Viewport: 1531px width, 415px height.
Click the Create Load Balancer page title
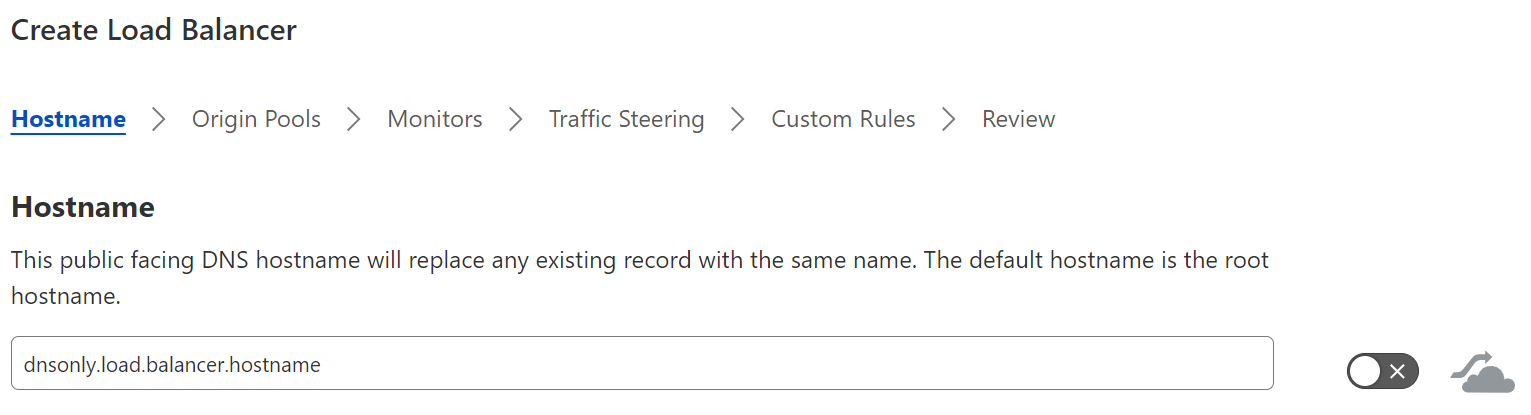pos(154,30)
